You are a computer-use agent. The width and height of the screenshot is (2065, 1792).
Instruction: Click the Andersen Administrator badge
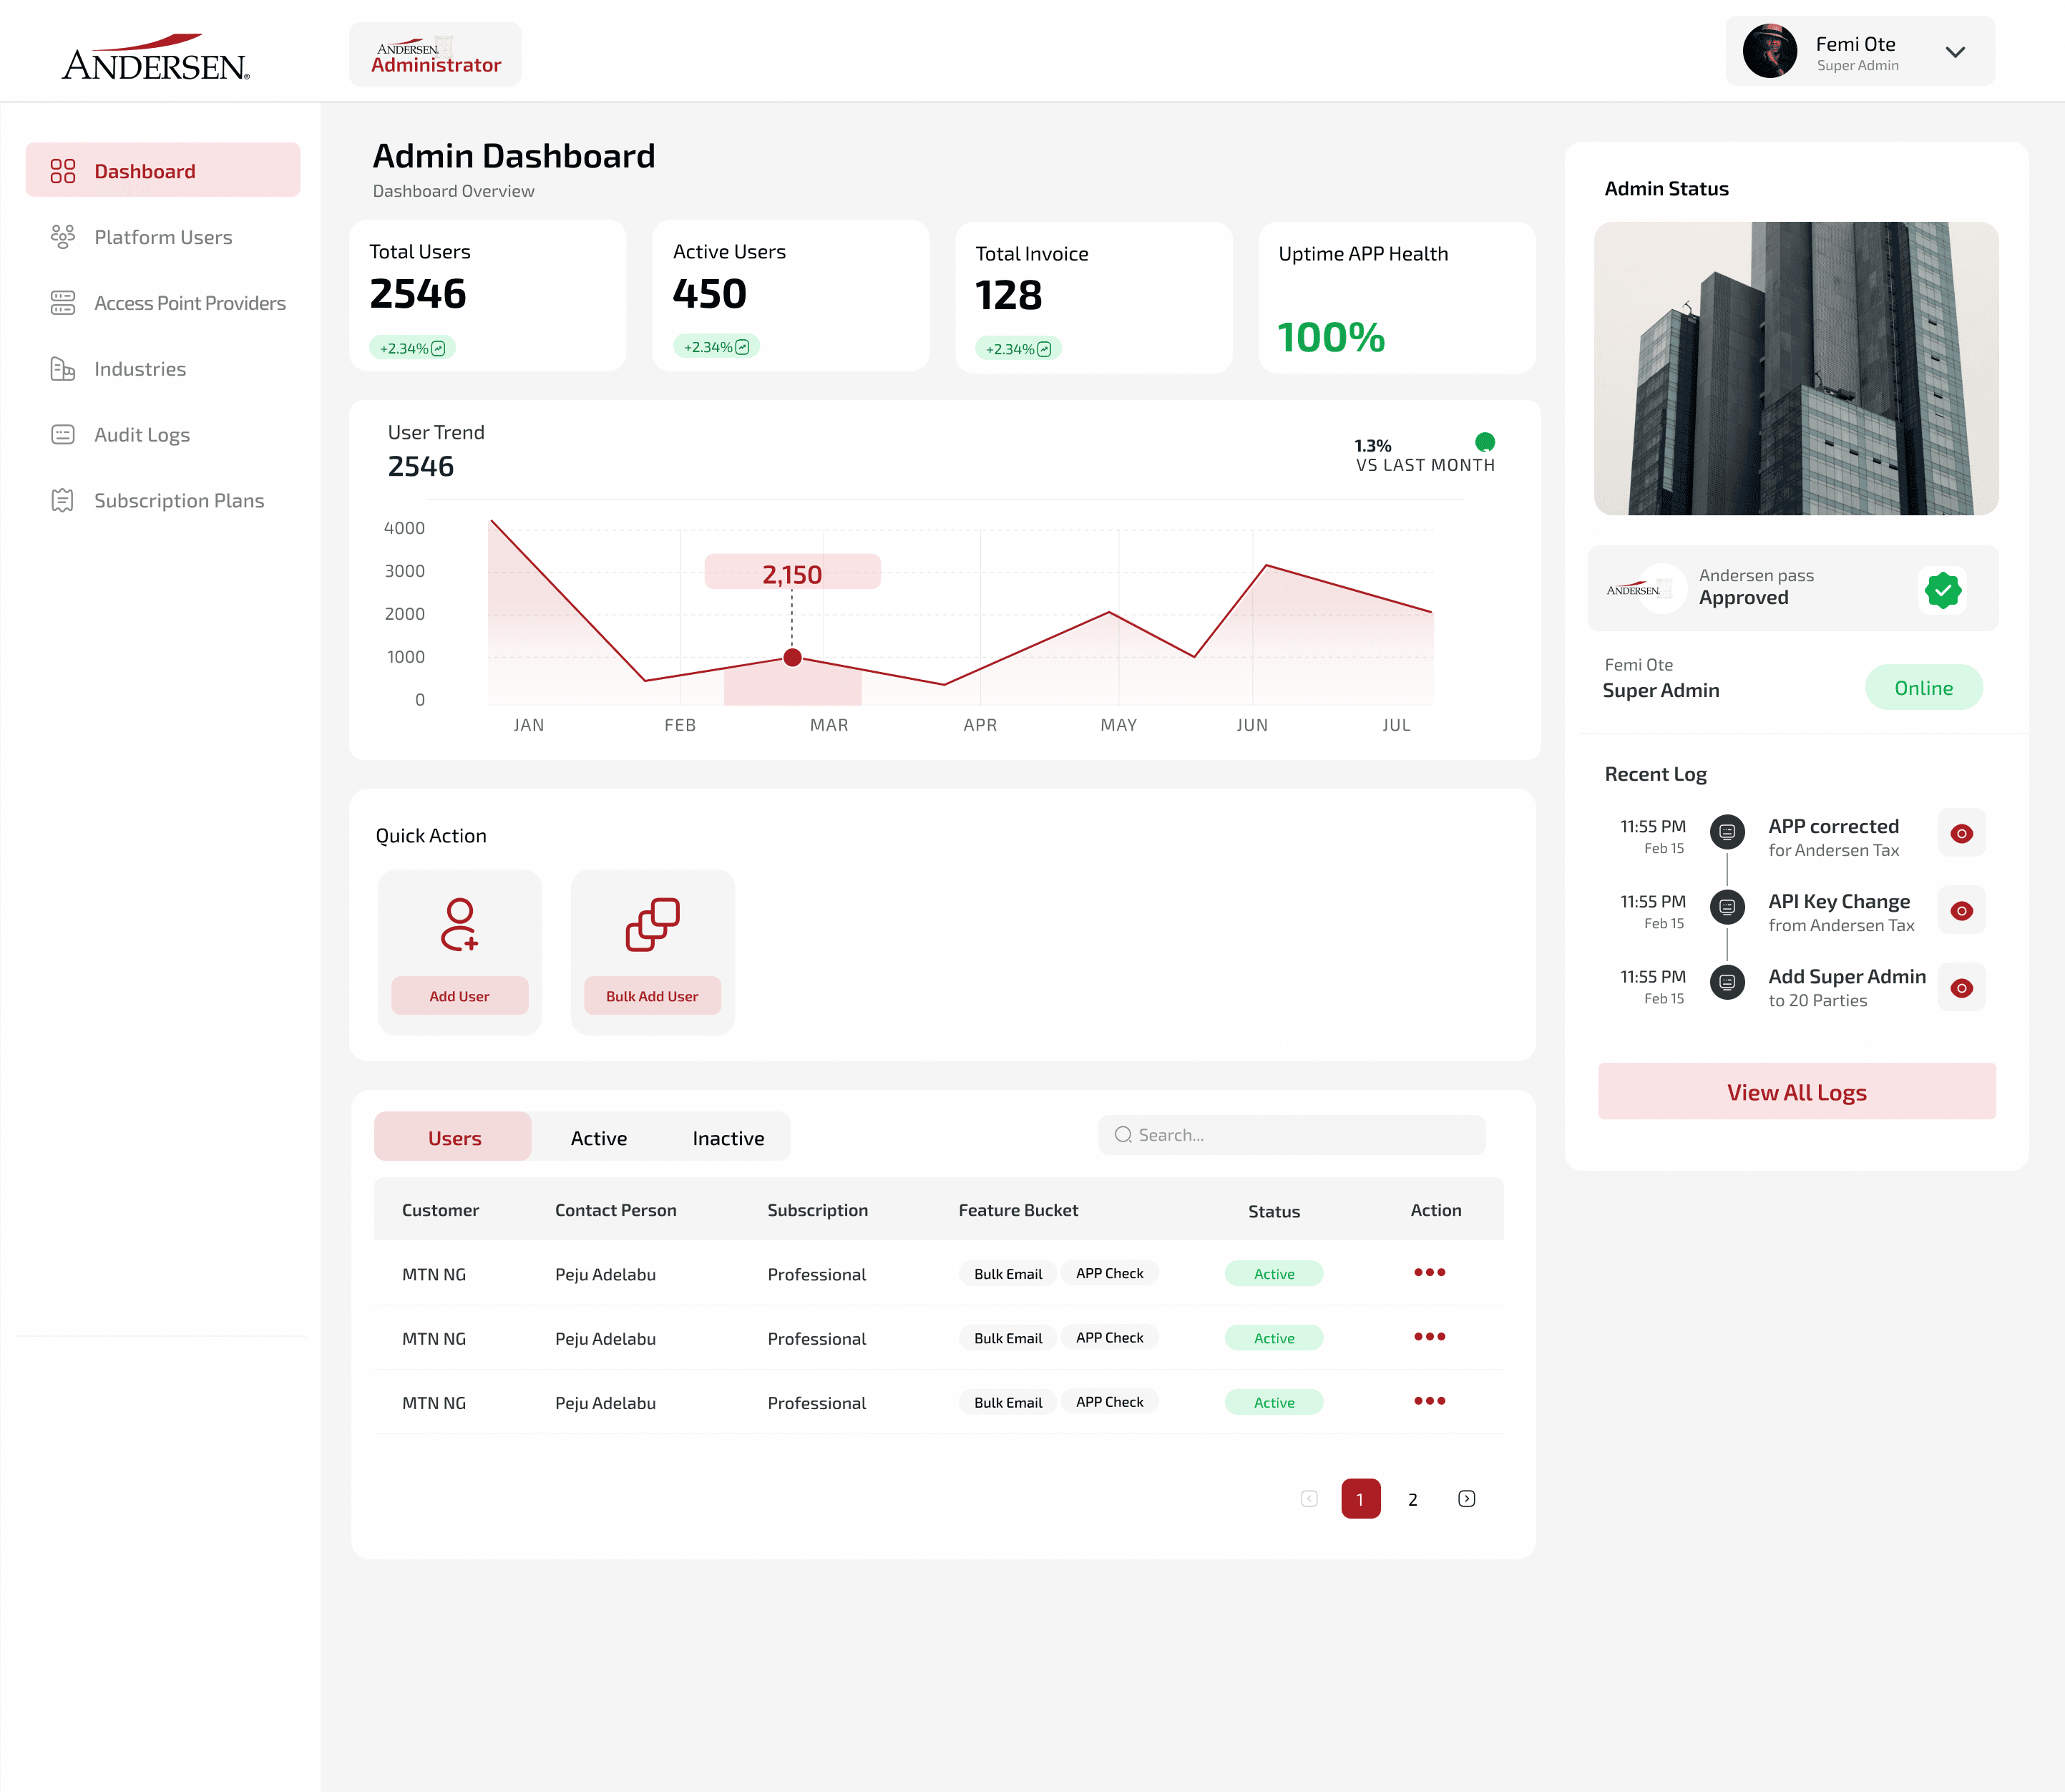[435, 54]
